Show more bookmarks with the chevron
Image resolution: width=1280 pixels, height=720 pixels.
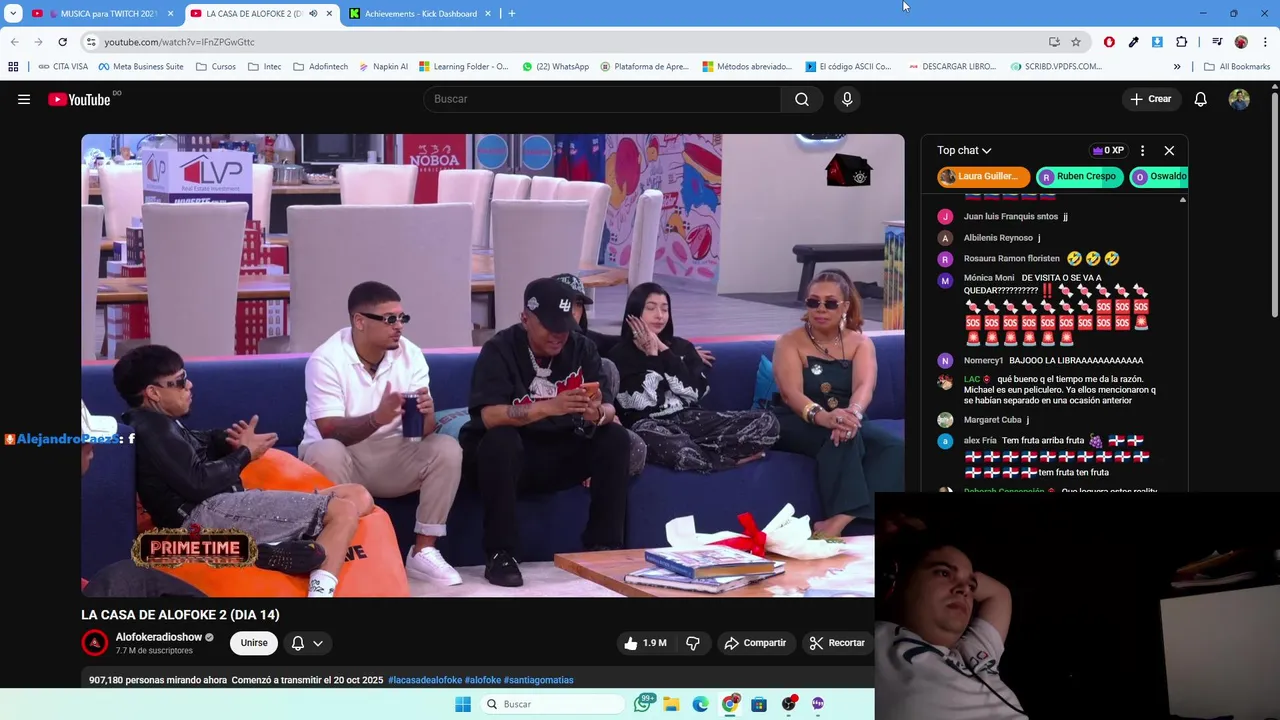[1177, 67]
